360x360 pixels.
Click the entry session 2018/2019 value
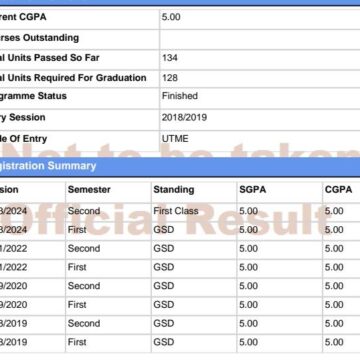coord(184,117)
